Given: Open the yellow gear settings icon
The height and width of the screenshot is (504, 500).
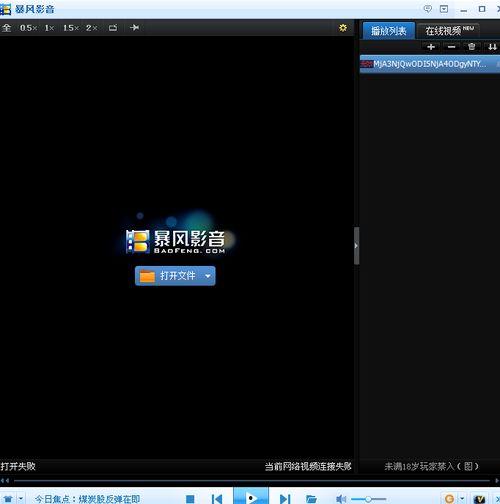Looking at the screenshot, I should pyautogui.click(x=343, y=28).
